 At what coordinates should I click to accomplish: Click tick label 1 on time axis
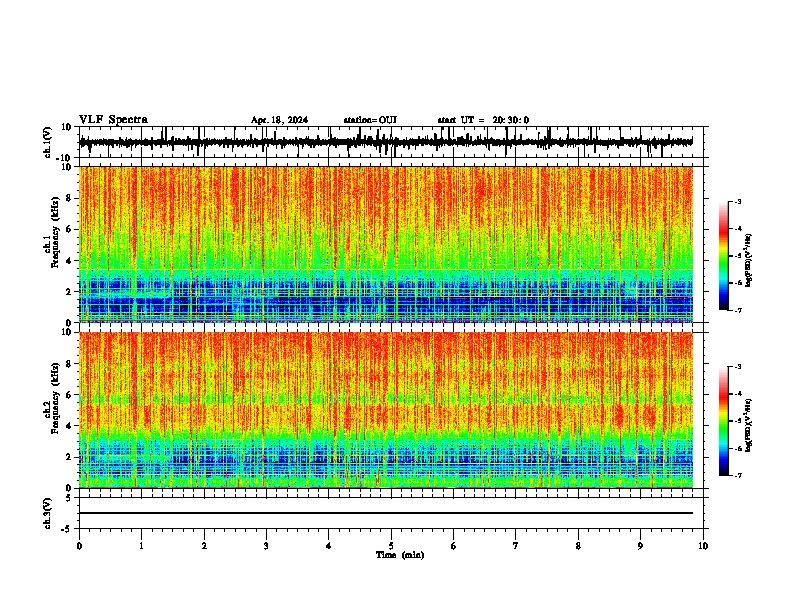(141, 546)
